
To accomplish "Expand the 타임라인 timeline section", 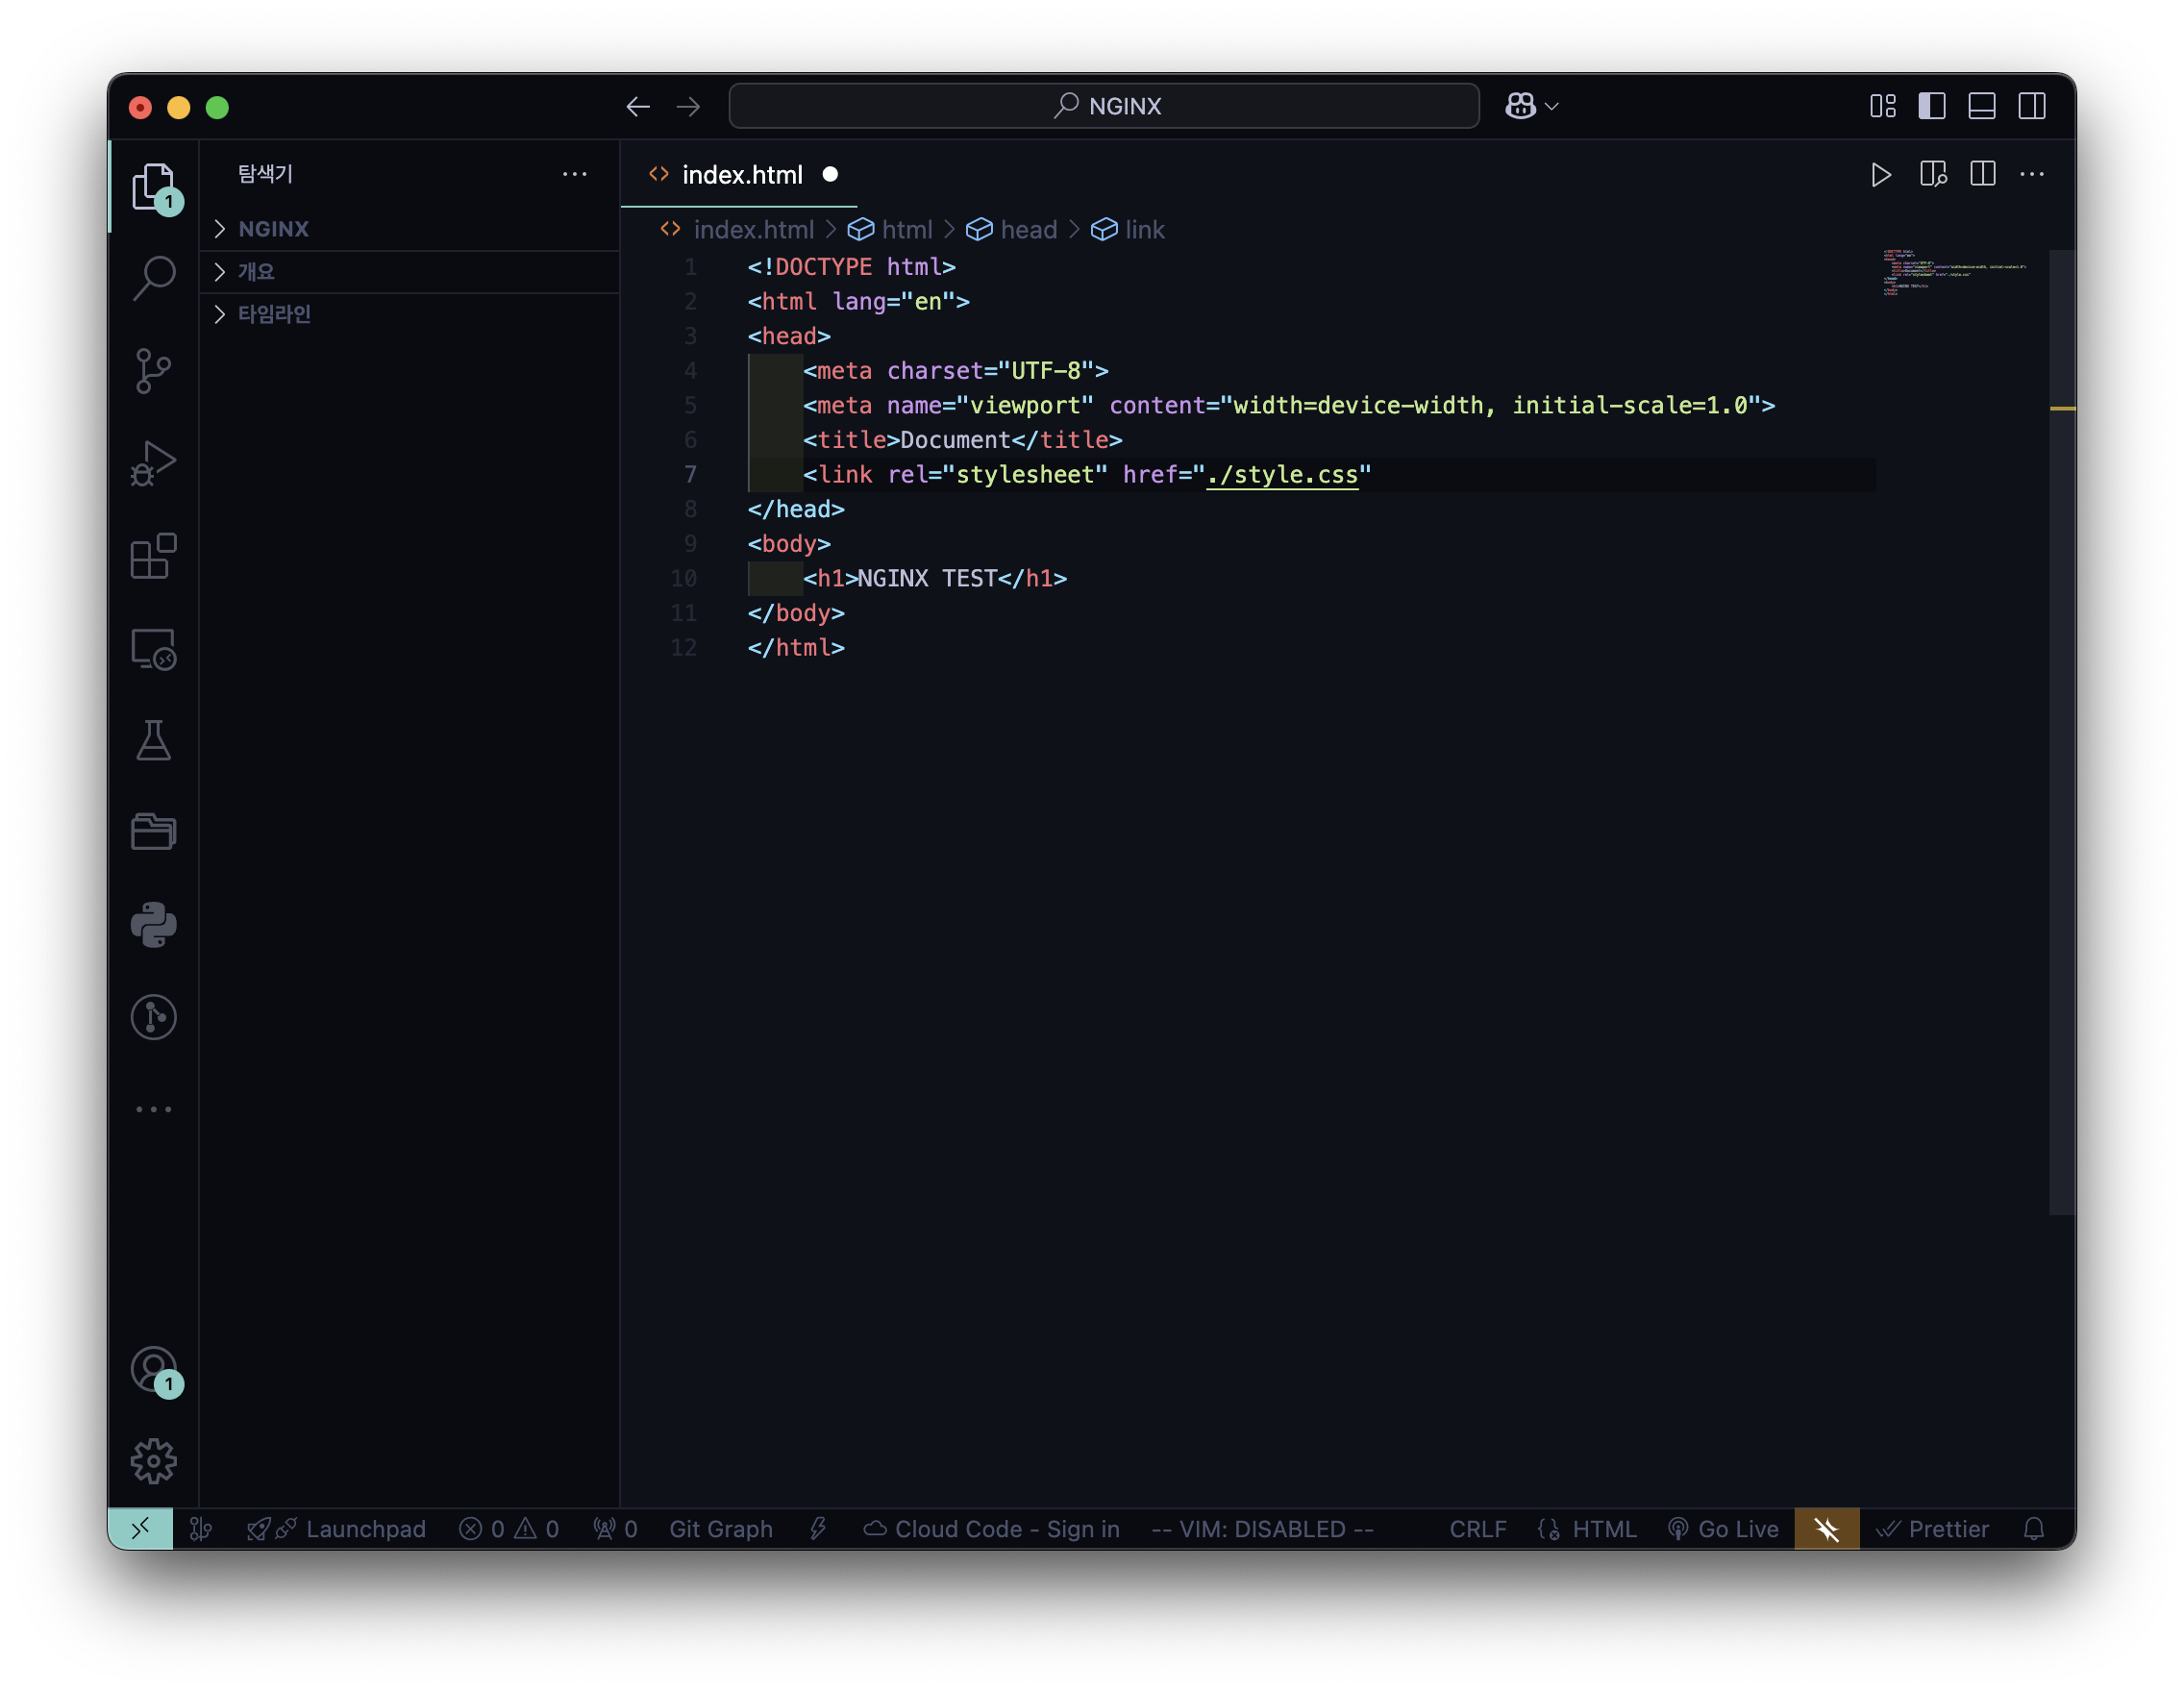I will [x=274, y=314].
